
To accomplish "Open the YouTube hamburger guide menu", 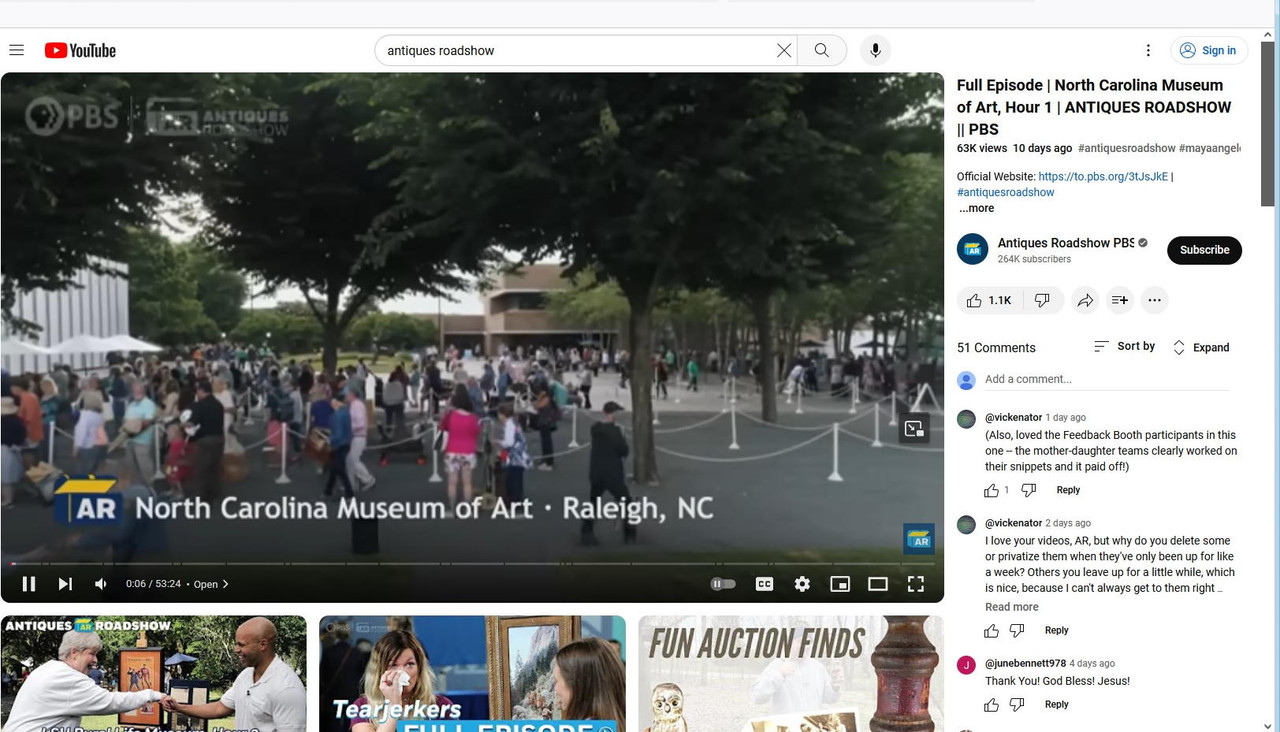I will (17, 50).
